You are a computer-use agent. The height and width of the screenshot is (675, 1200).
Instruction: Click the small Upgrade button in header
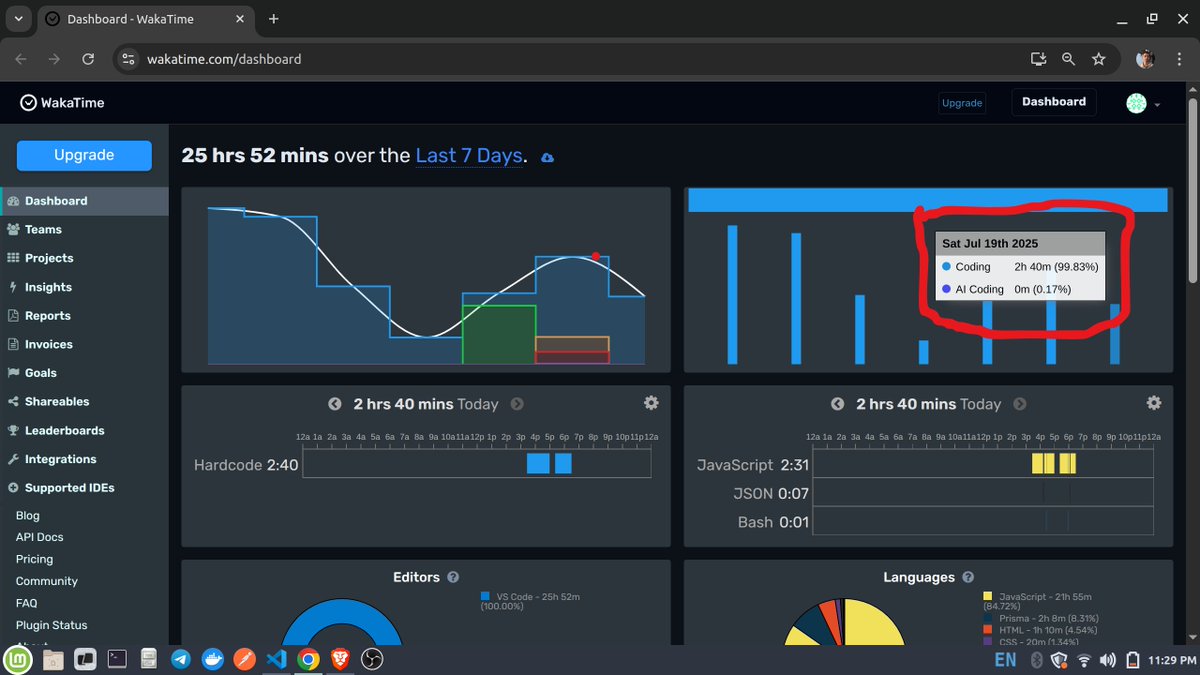point(962,103)
